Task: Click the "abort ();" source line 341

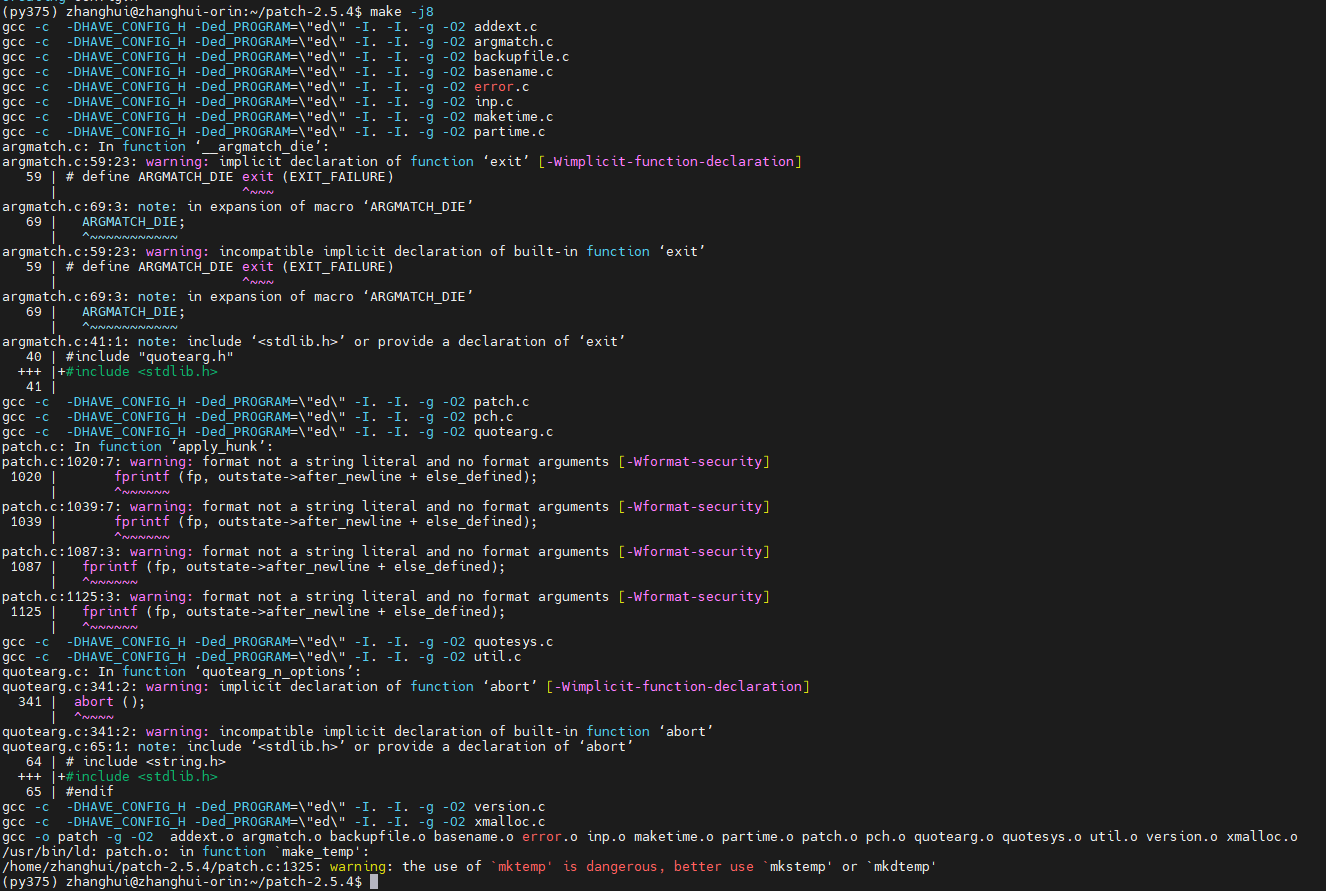Action: pos(110,701)
